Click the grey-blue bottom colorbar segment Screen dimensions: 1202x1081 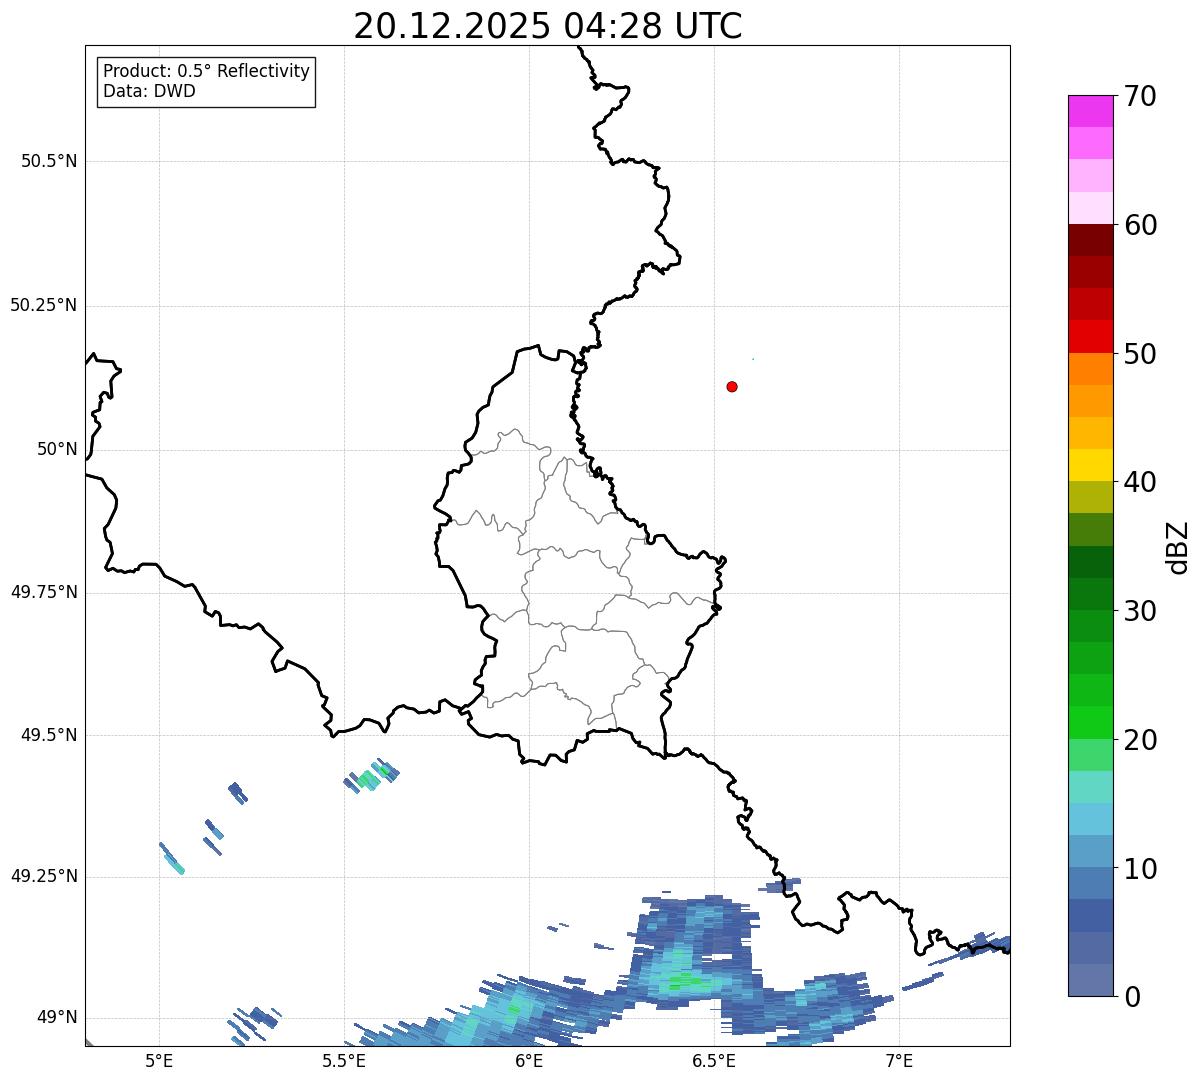point(1090,980)
